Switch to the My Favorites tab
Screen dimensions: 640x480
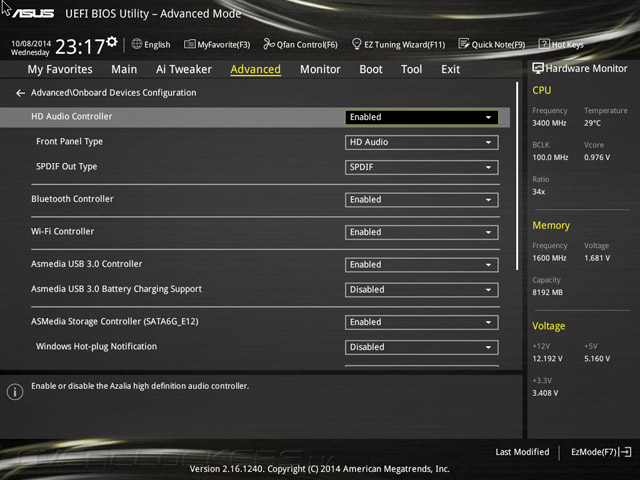coord(60,69)
